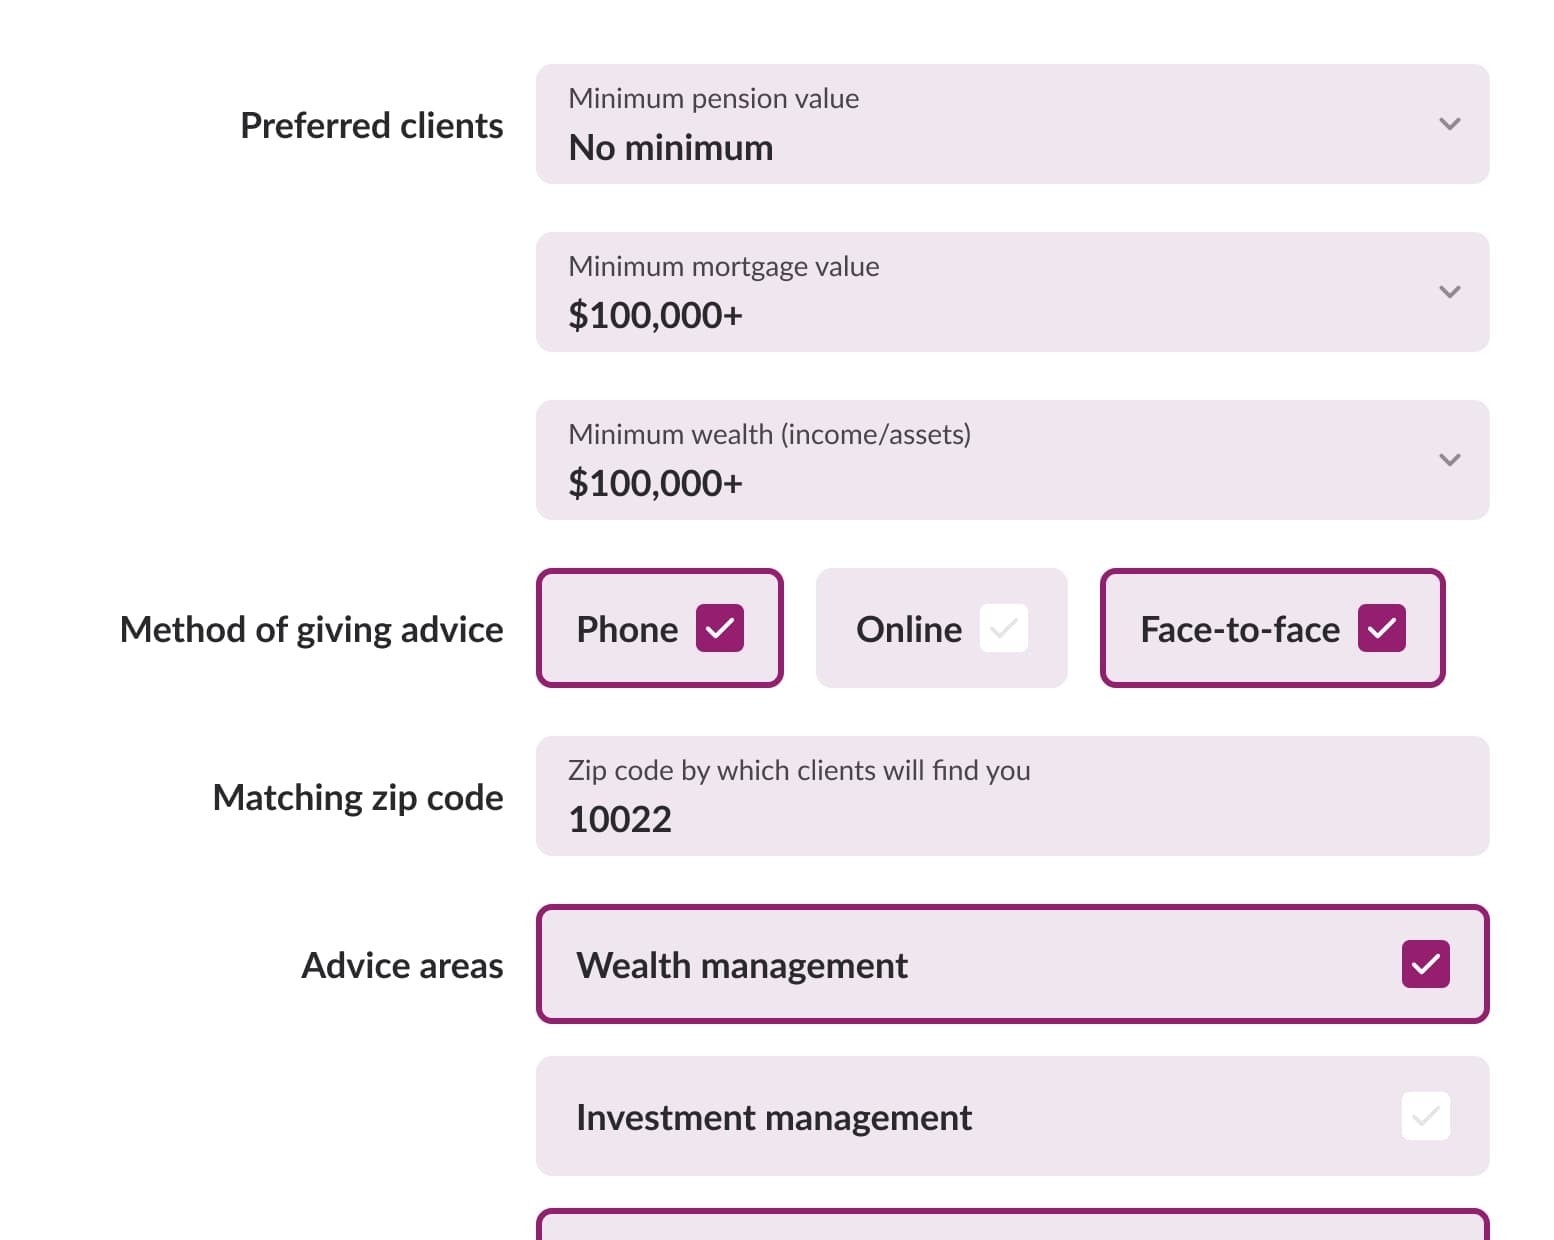1554x1240 pixels.
Task: Open the Minimum mortgage value chevron
Action: click(1449, 292)
